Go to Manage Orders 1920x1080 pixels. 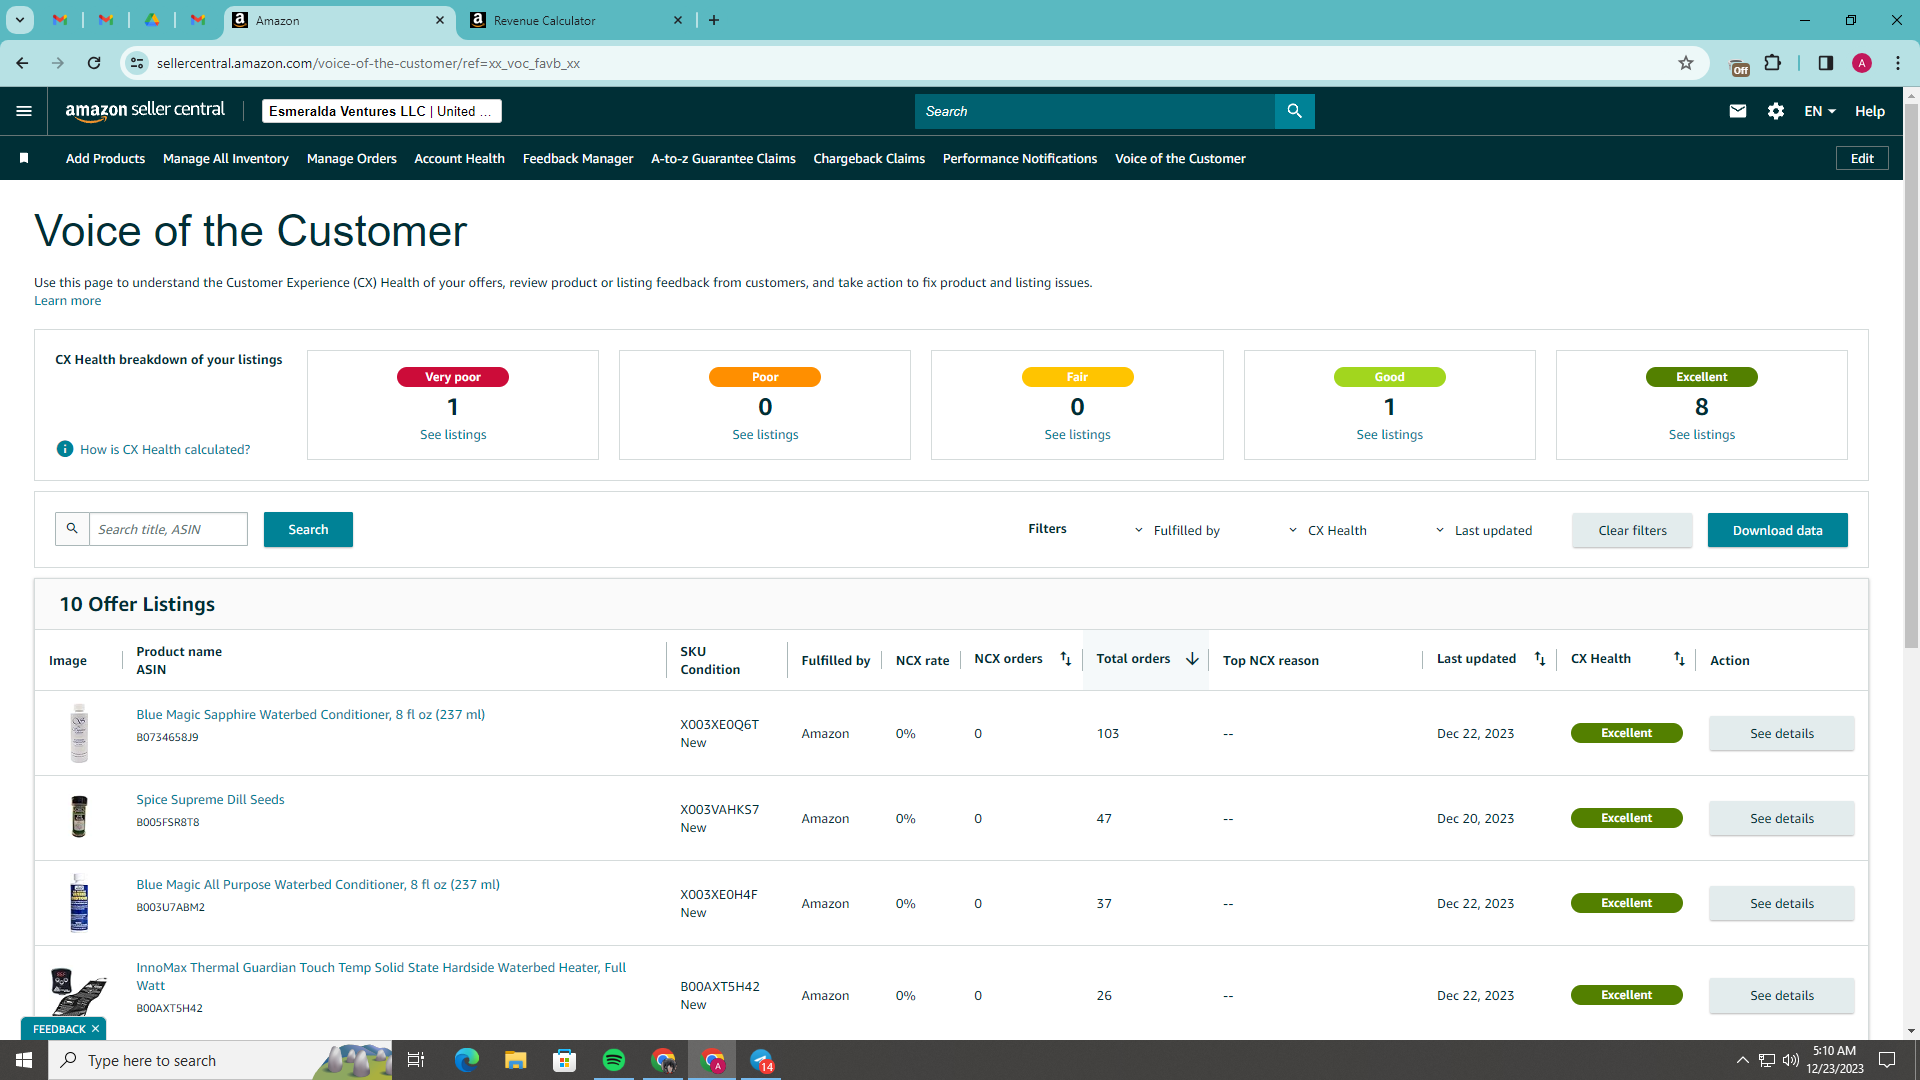click(x=352, y=158)
